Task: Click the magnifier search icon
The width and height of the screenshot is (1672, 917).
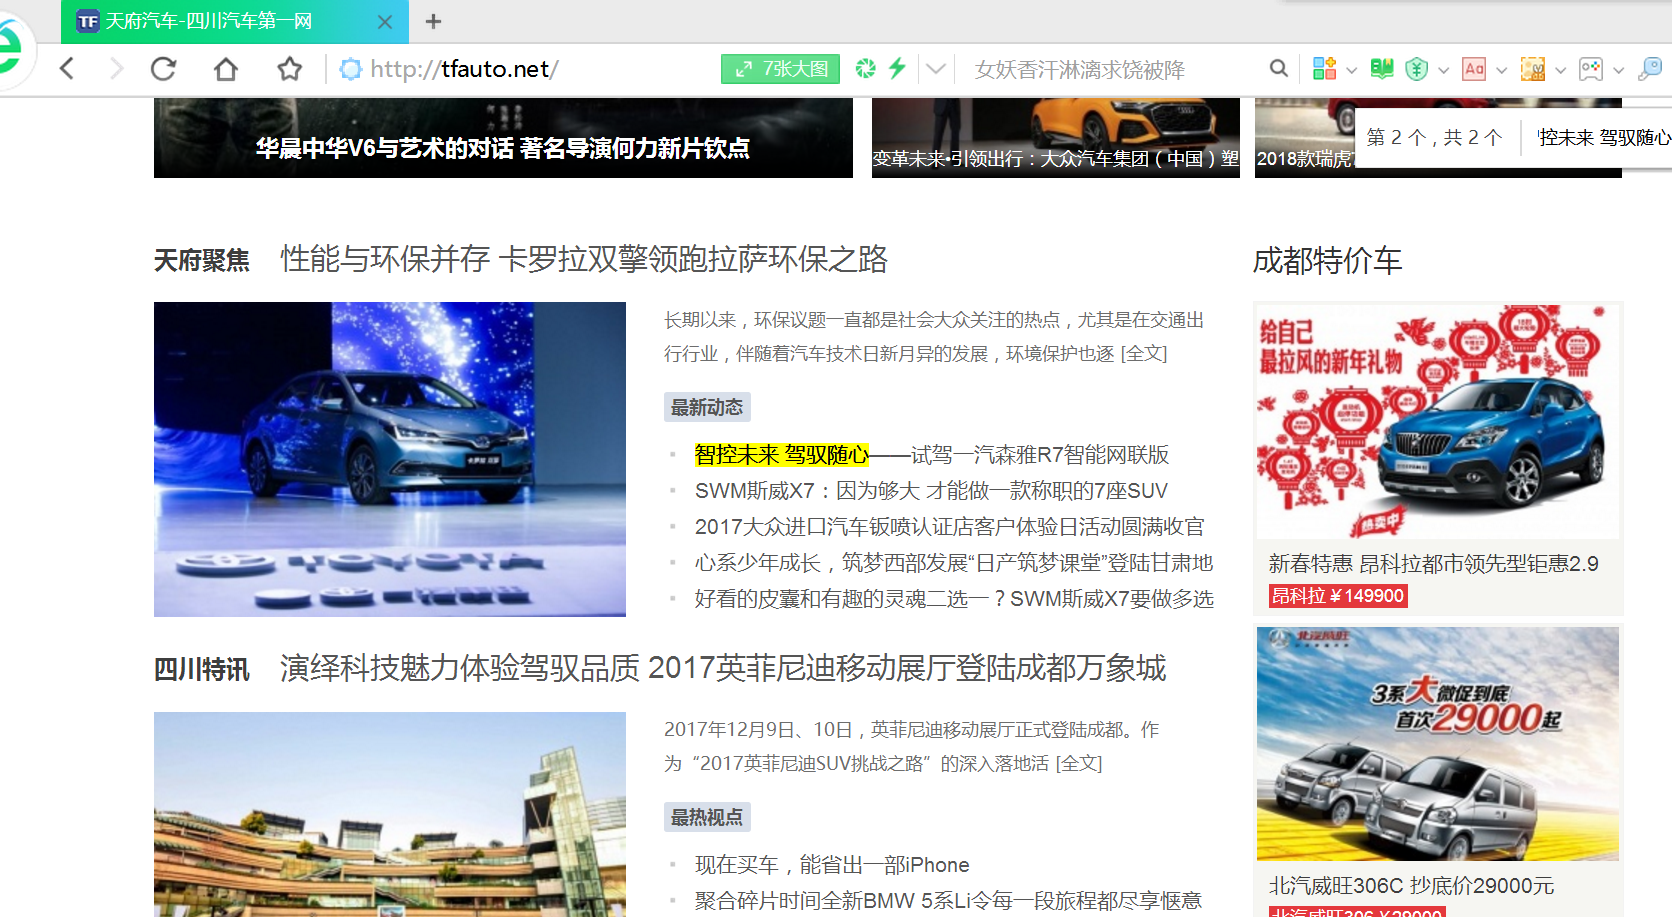Action: (1279, 69)
